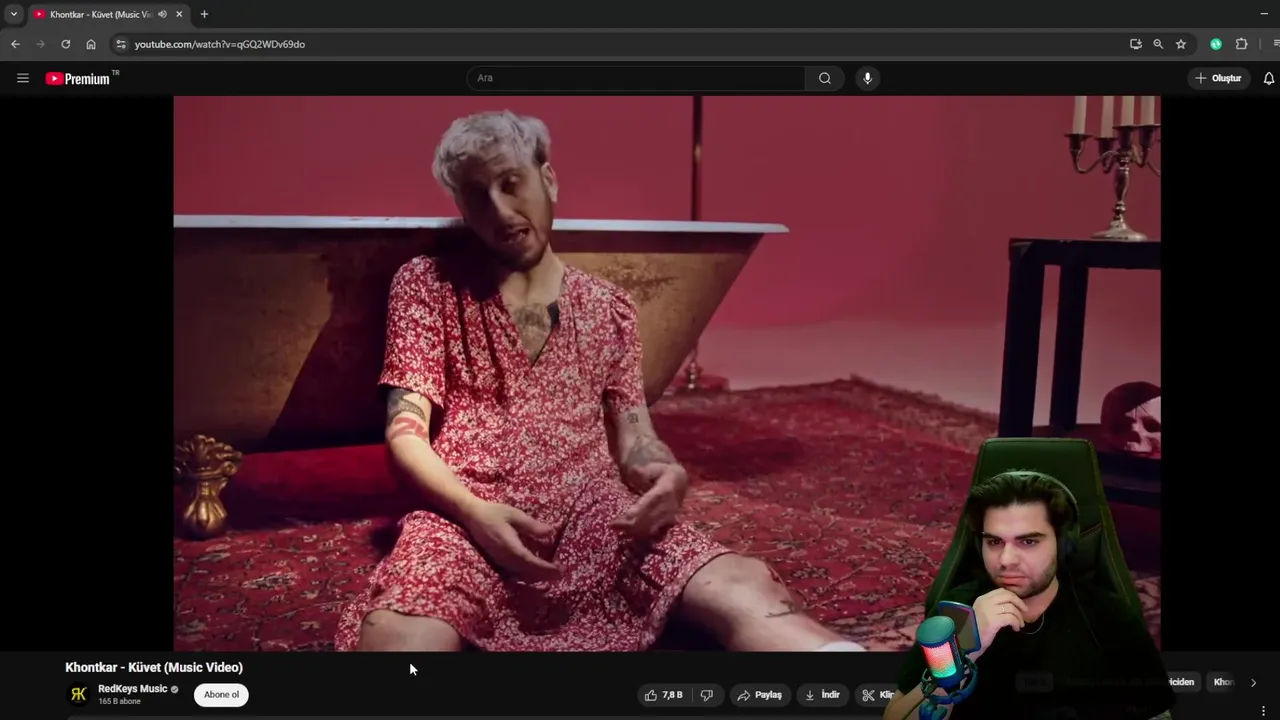Open RedKeys Music channel avatar
1280x720 pixels.
[78, 694]
